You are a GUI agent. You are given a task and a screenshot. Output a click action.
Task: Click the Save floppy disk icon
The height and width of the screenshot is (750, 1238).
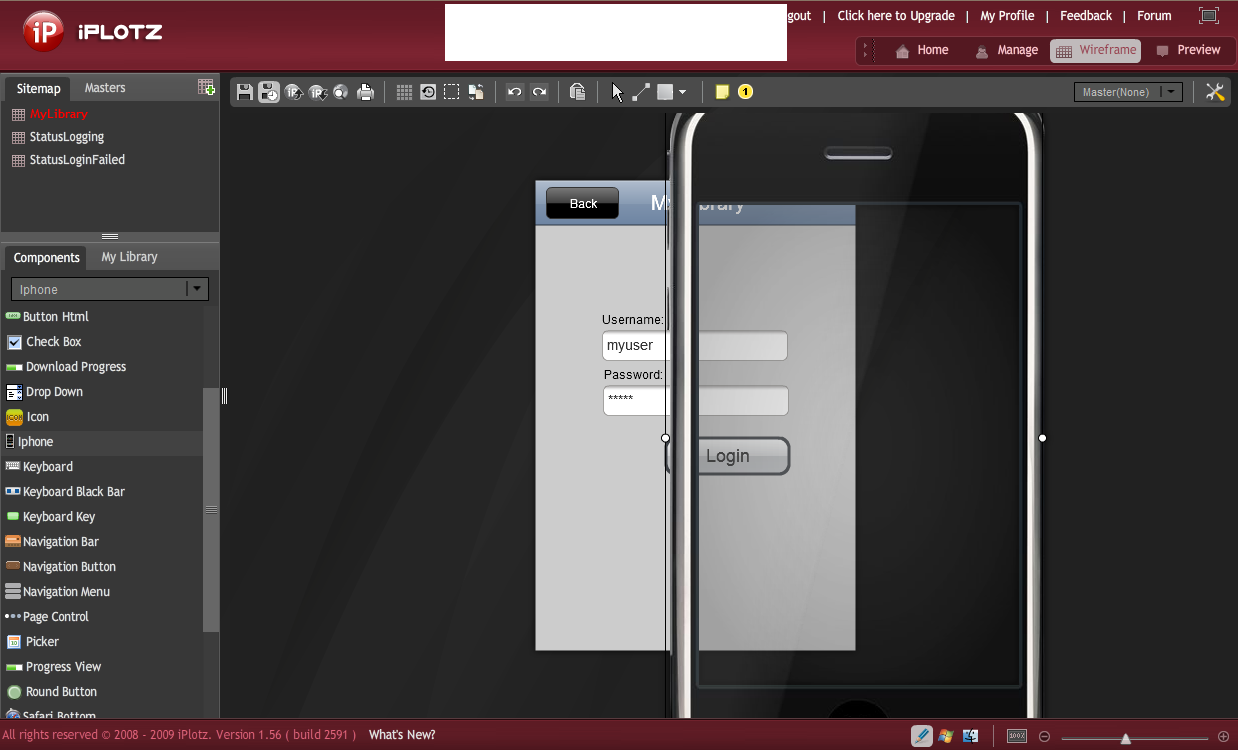245,92
